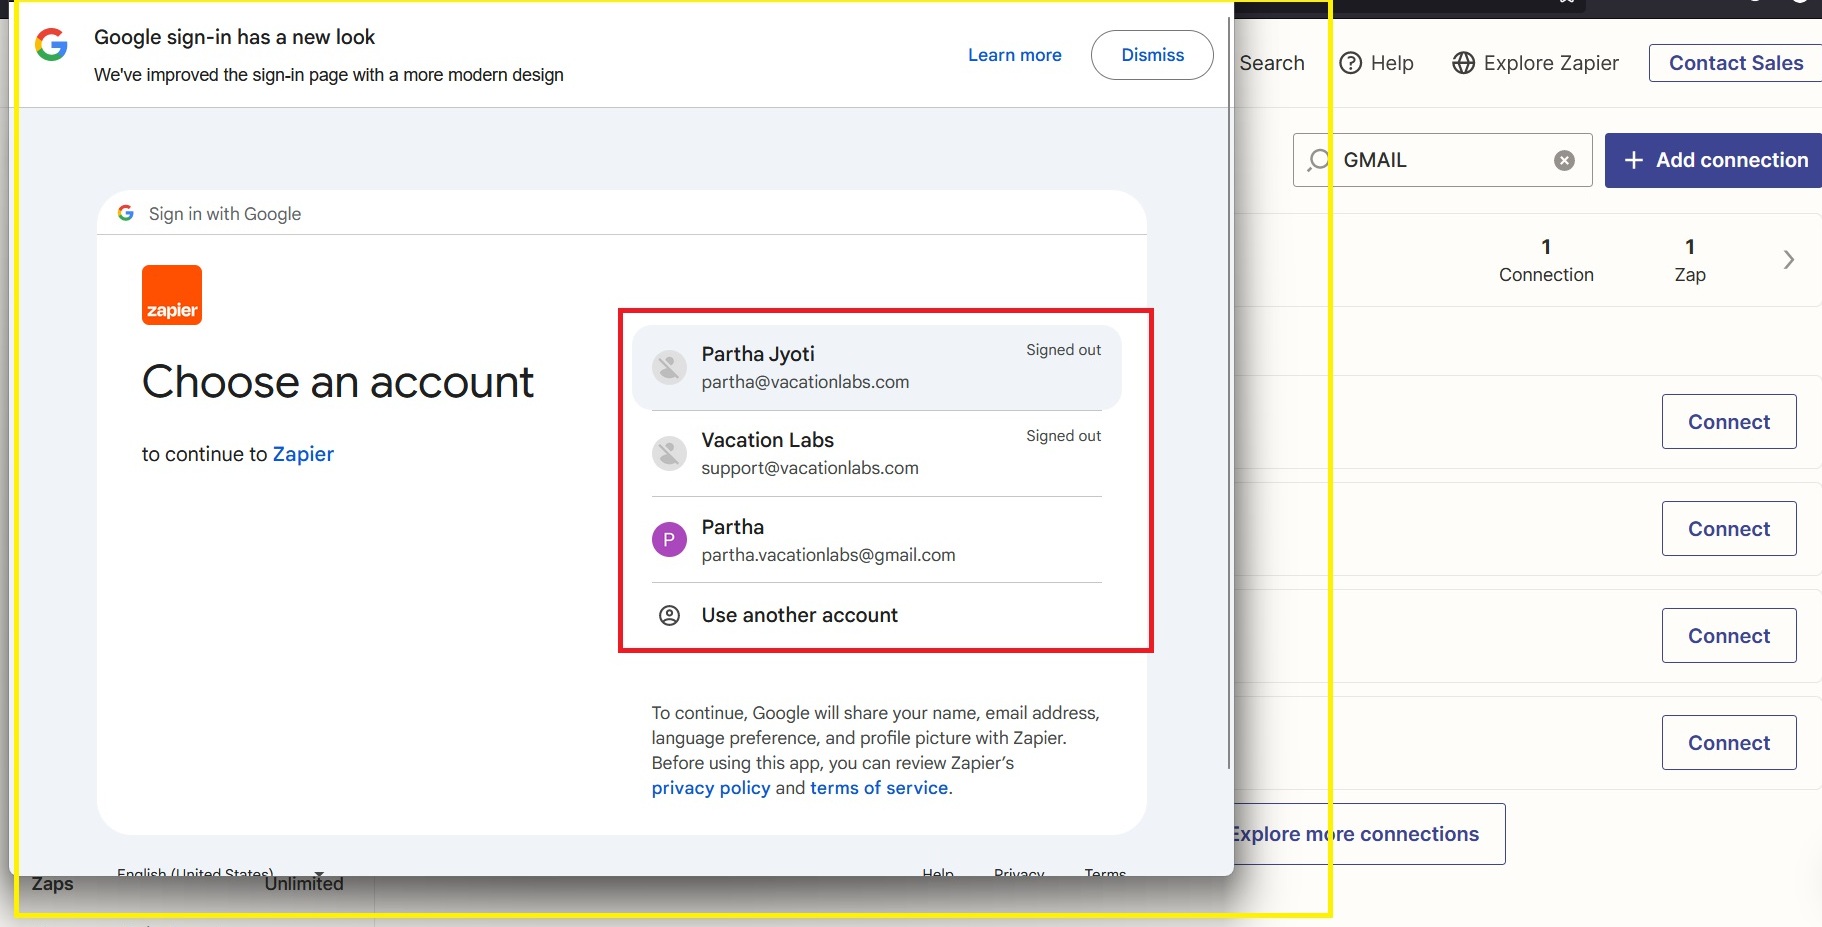Click the Zapier logo icon
Screen dimensions: 1822x927
[171, 295]
